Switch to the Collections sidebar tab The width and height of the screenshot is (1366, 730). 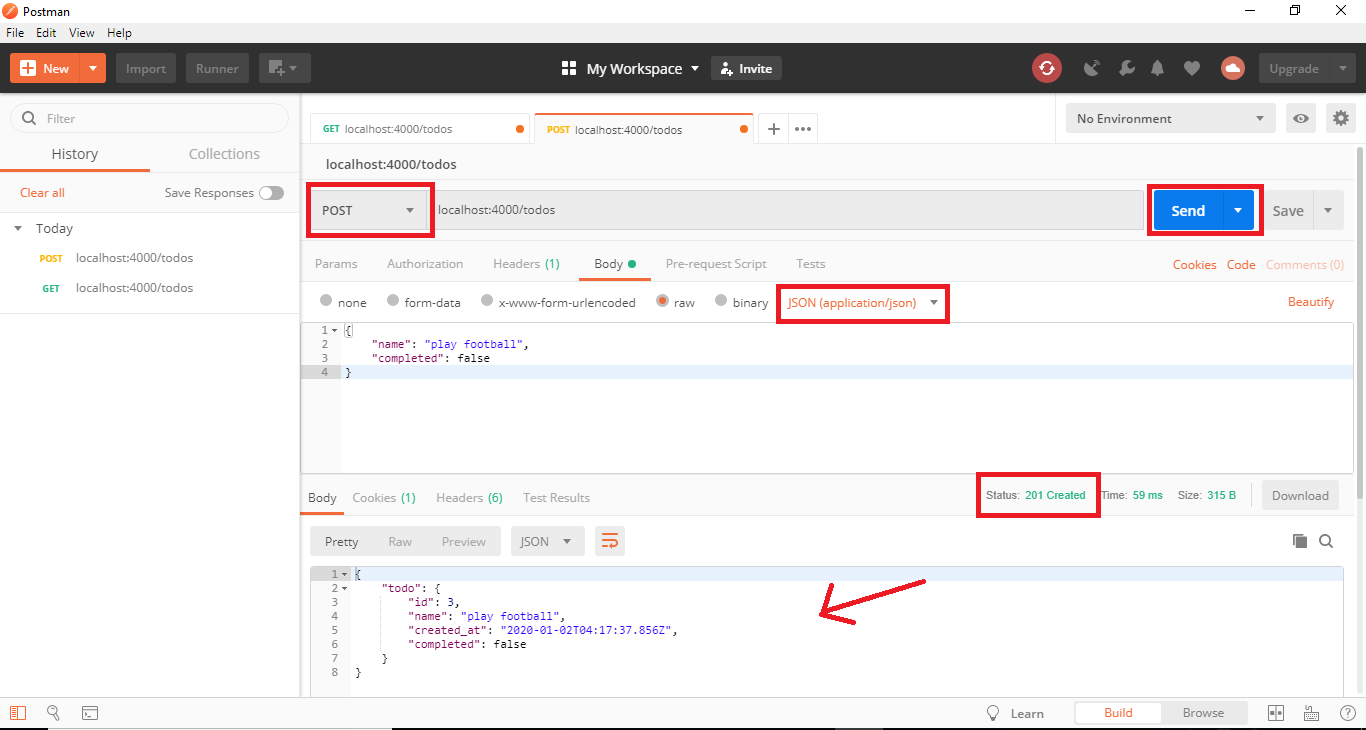[224, 154]
